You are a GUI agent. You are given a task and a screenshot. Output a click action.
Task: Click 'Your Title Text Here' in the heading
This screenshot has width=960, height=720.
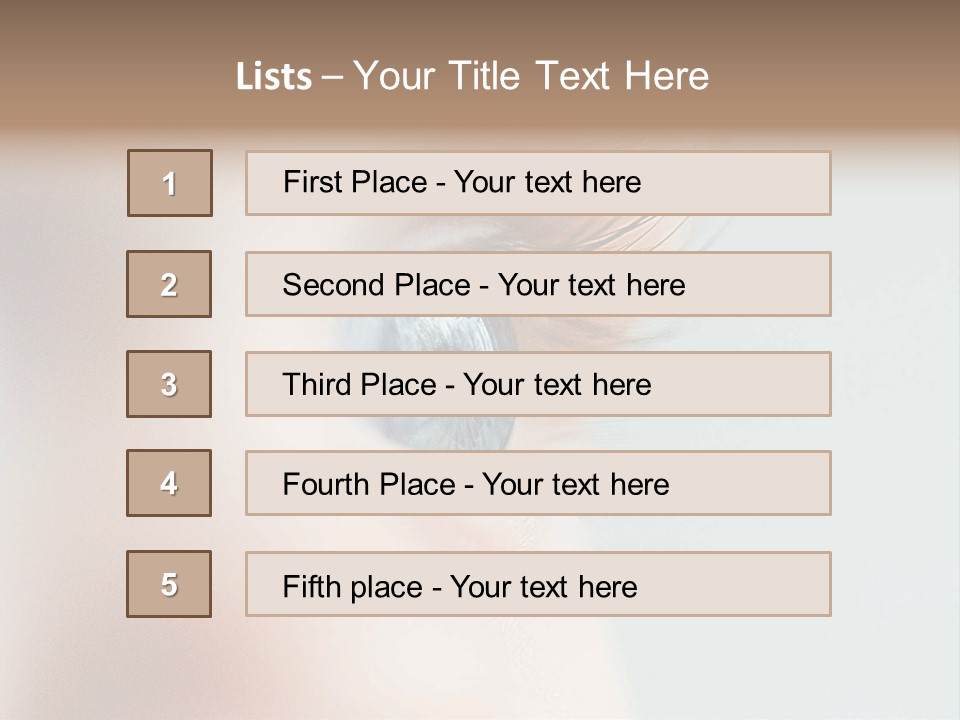(531, 76)
